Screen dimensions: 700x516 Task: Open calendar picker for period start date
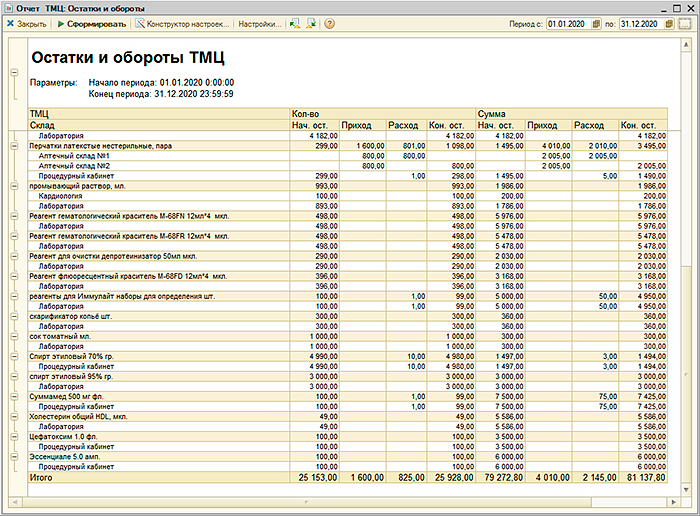[596, 22]
